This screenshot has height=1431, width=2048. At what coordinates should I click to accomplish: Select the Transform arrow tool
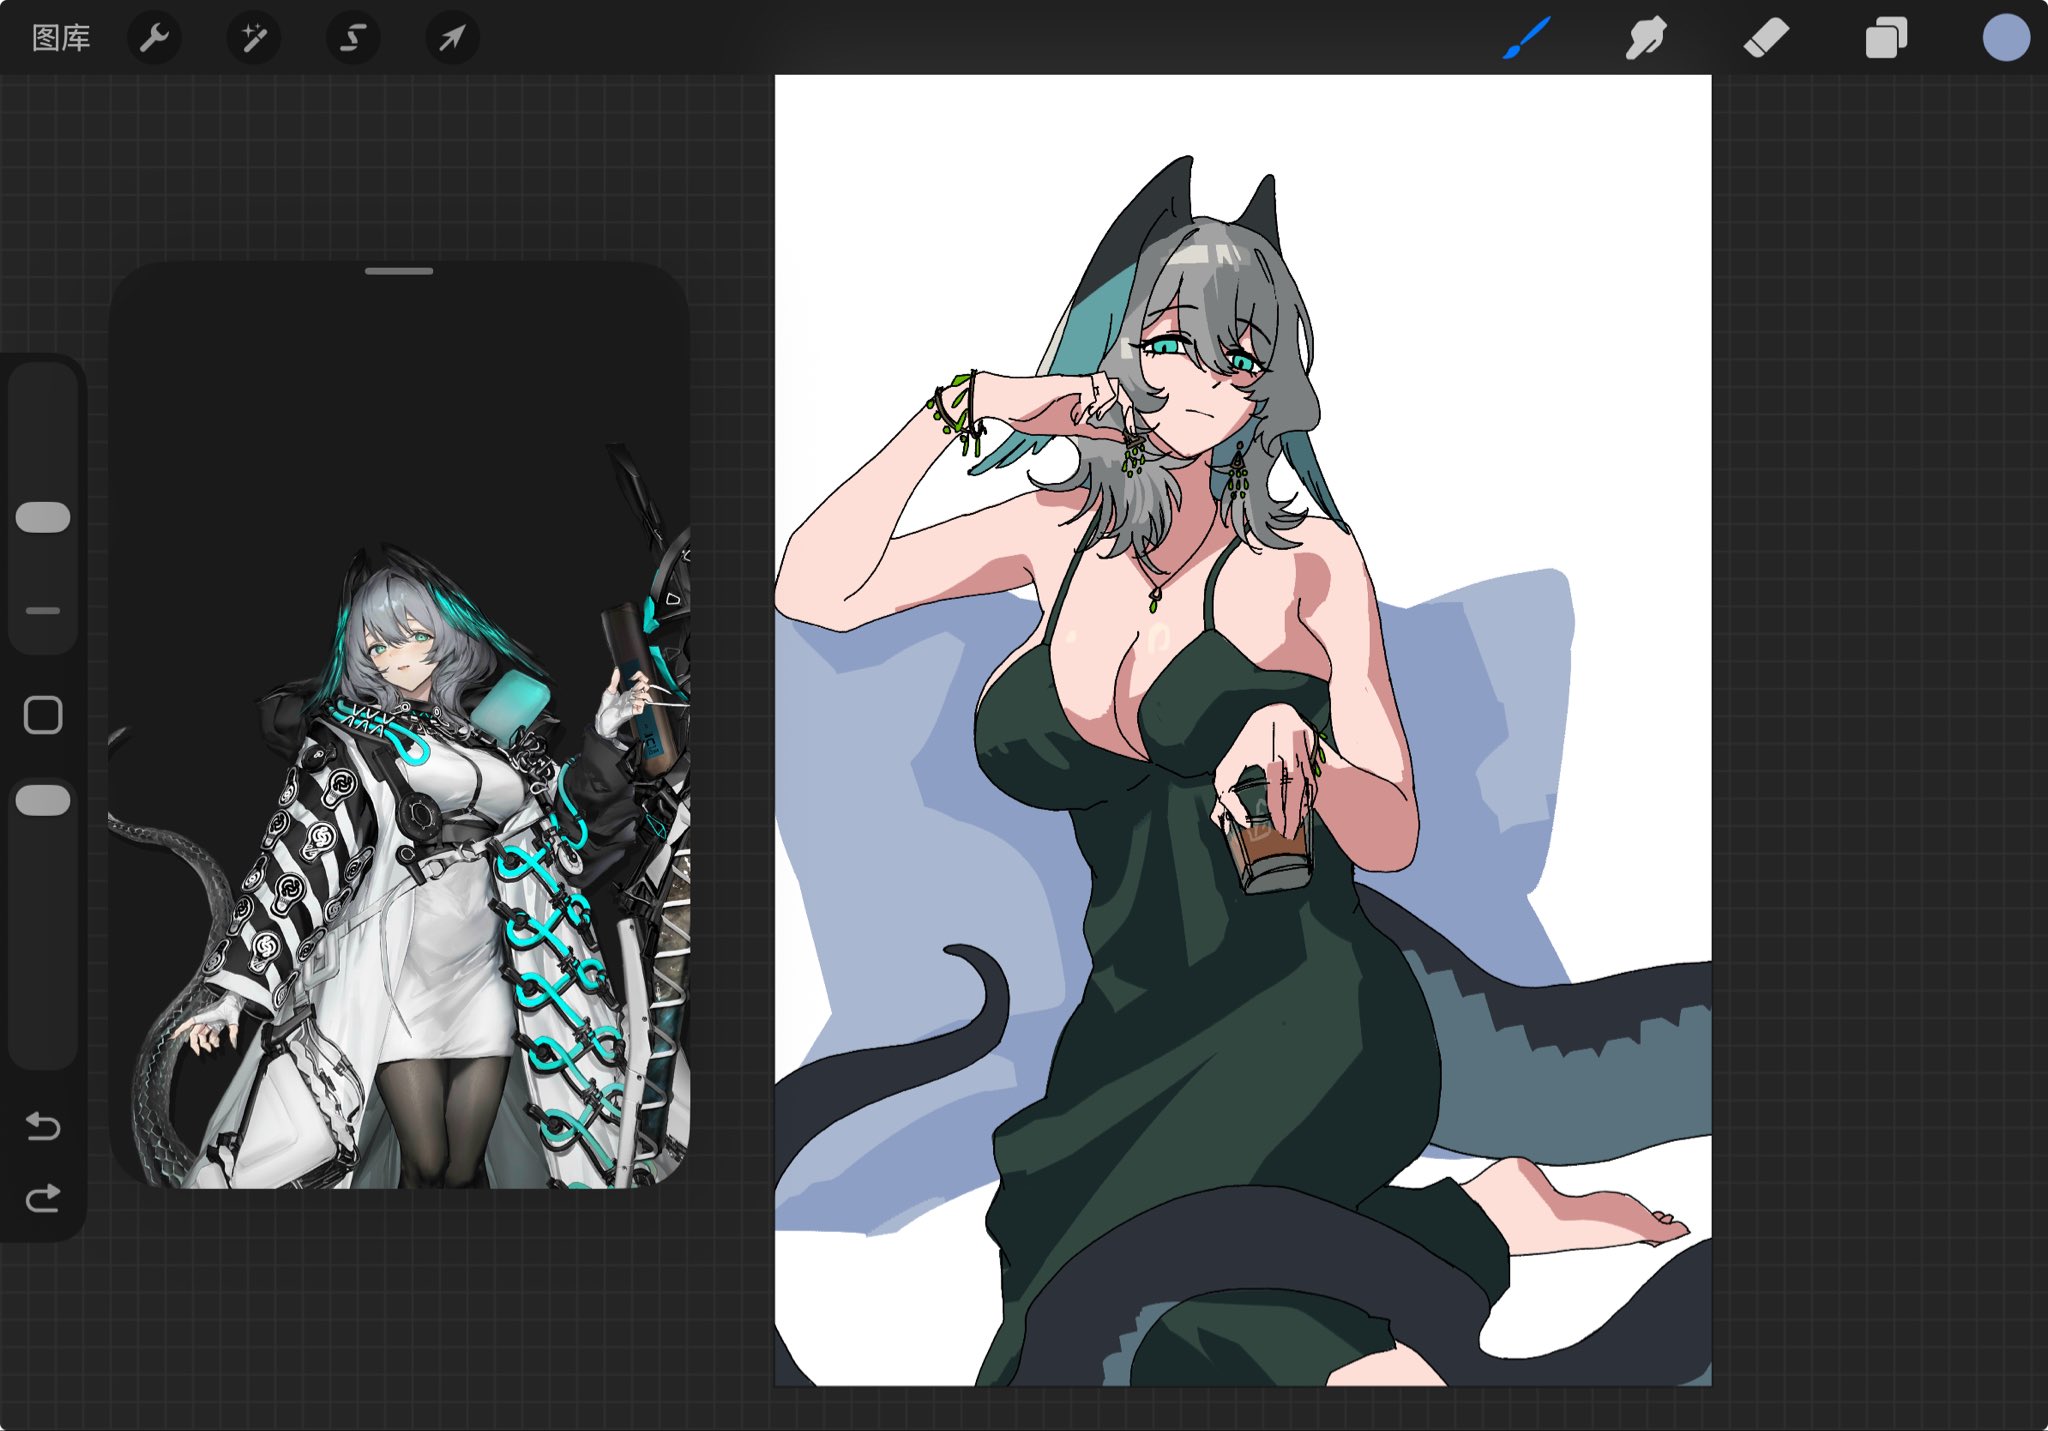point(452,38)
